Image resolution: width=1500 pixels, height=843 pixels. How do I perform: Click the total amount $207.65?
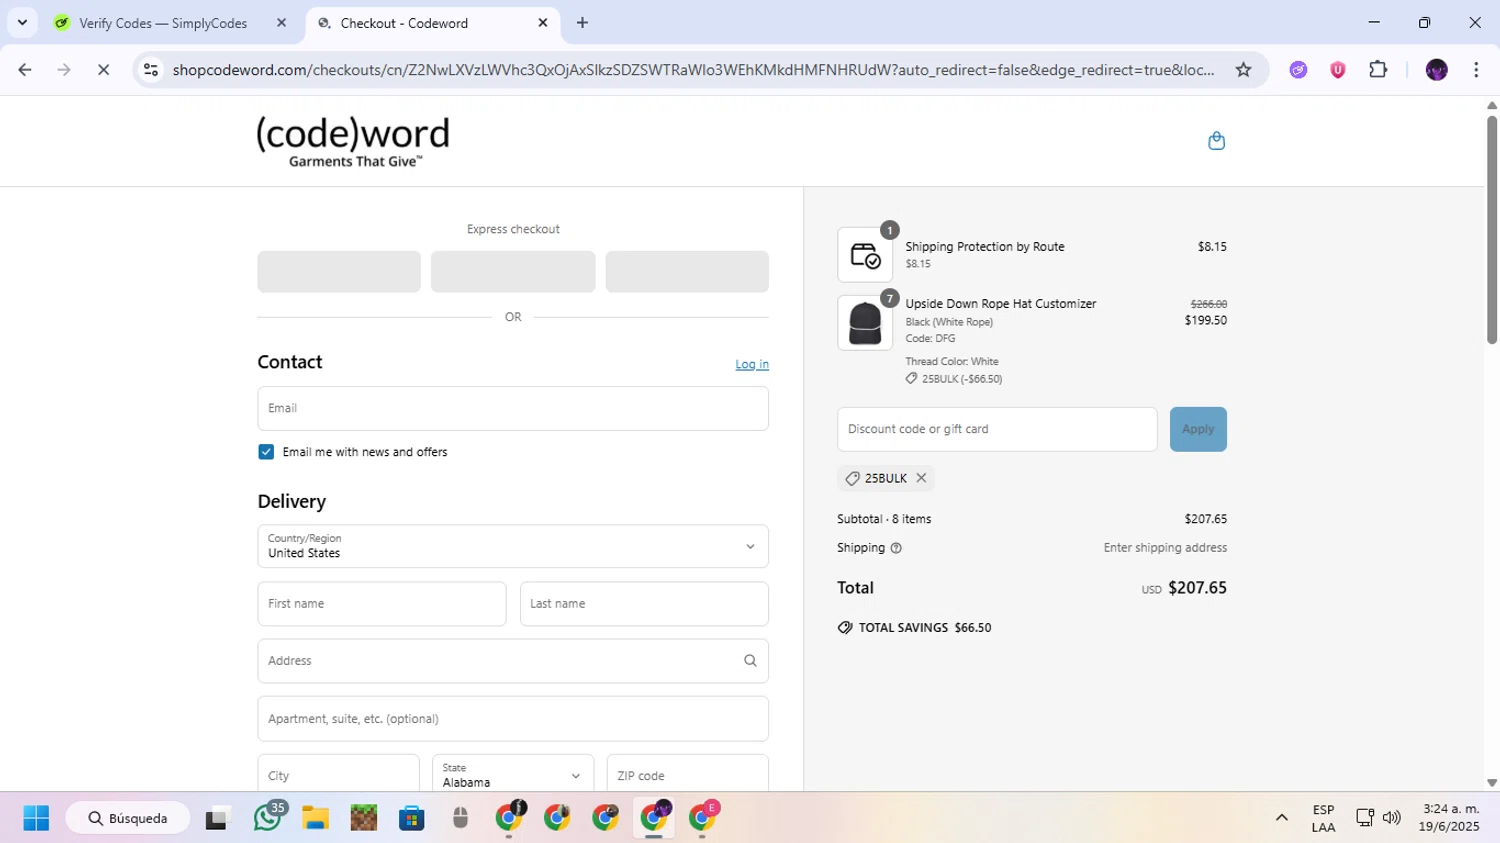[x=1197, y=588]
